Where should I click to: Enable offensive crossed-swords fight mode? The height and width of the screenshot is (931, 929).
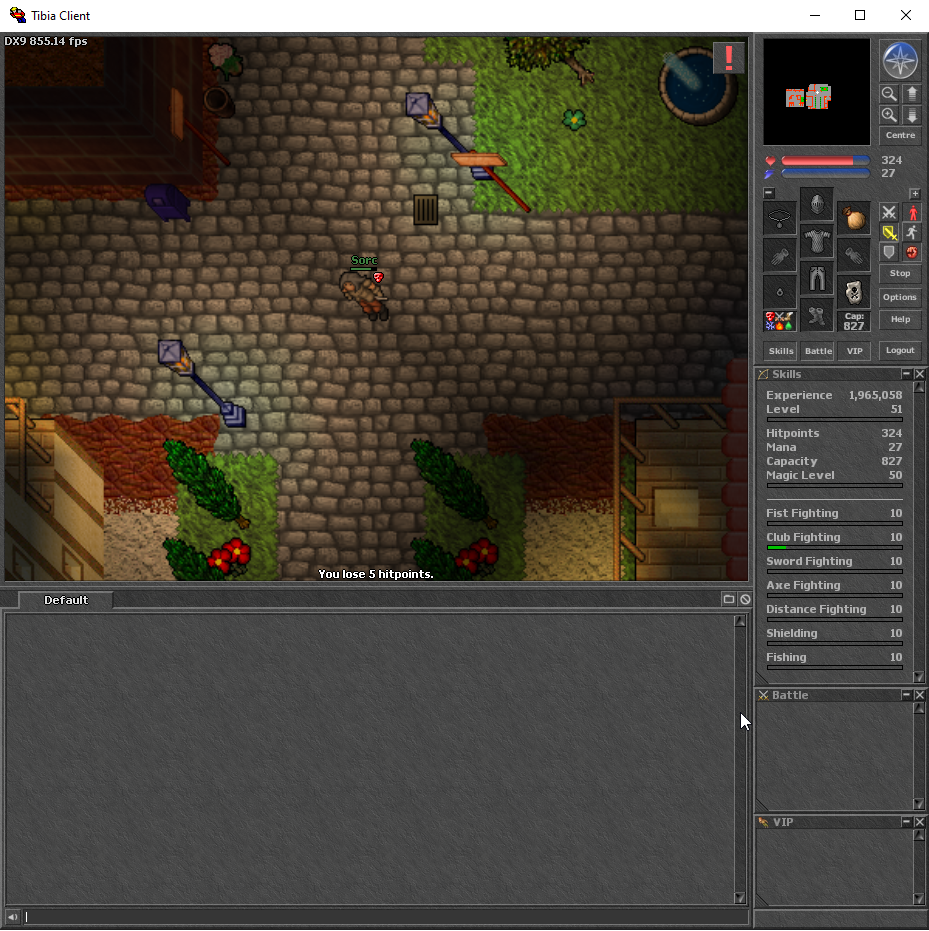(x=889, y=212)
